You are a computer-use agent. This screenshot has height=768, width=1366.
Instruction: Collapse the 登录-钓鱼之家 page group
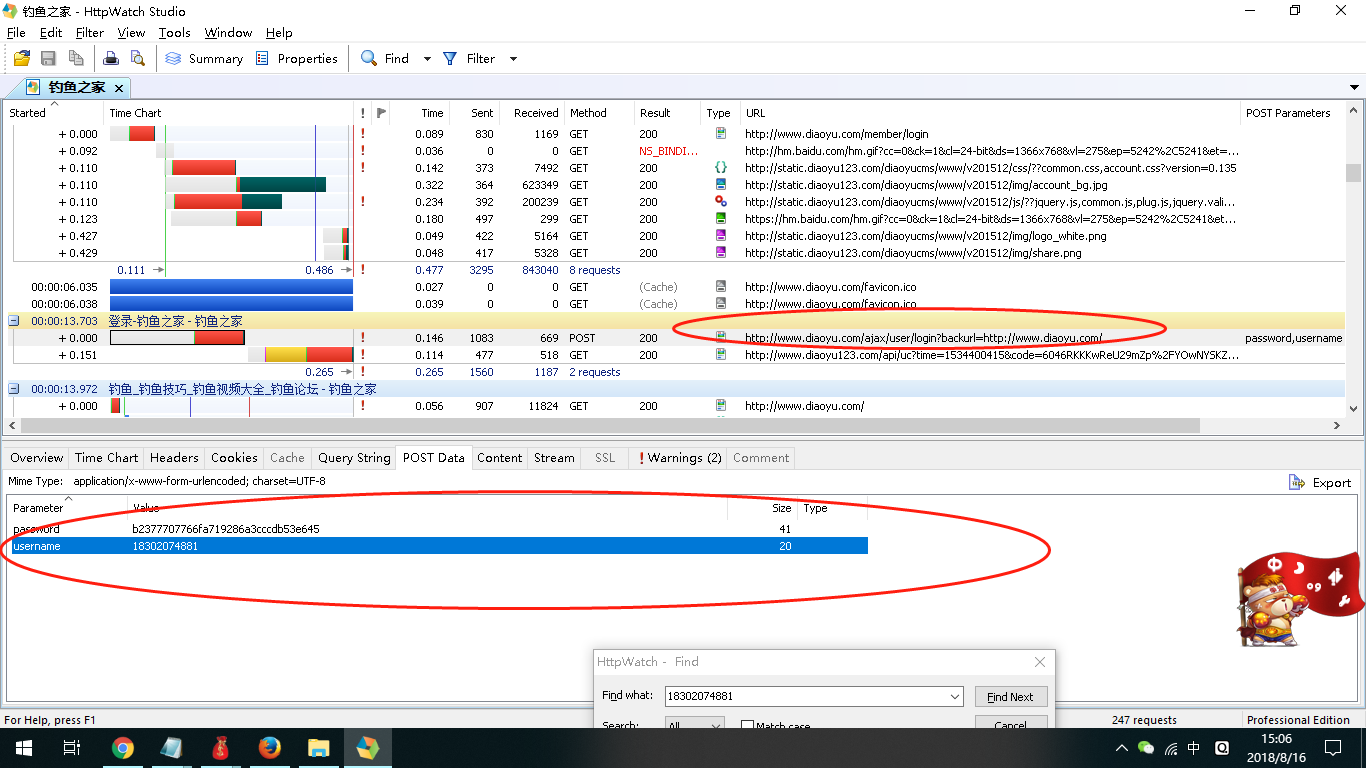tap(14, 321)
